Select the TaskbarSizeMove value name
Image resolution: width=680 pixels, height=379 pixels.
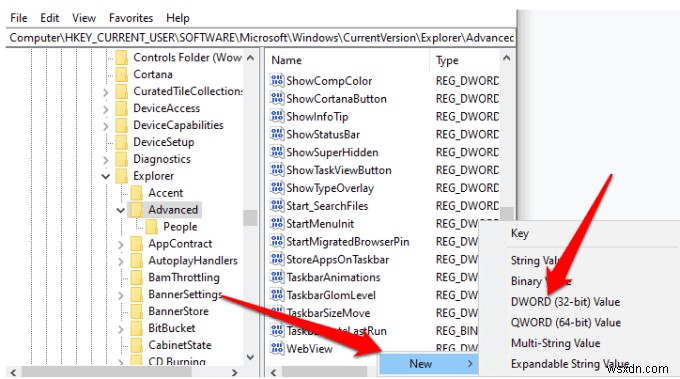click(x=328, y=313)
